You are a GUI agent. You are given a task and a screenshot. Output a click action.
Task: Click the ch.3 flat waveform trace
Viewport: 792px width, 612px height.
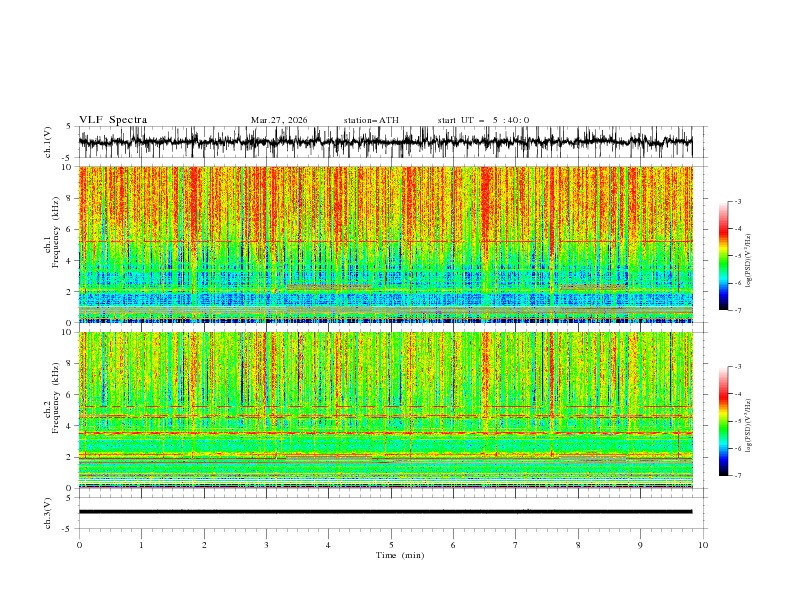pos(385,512)
